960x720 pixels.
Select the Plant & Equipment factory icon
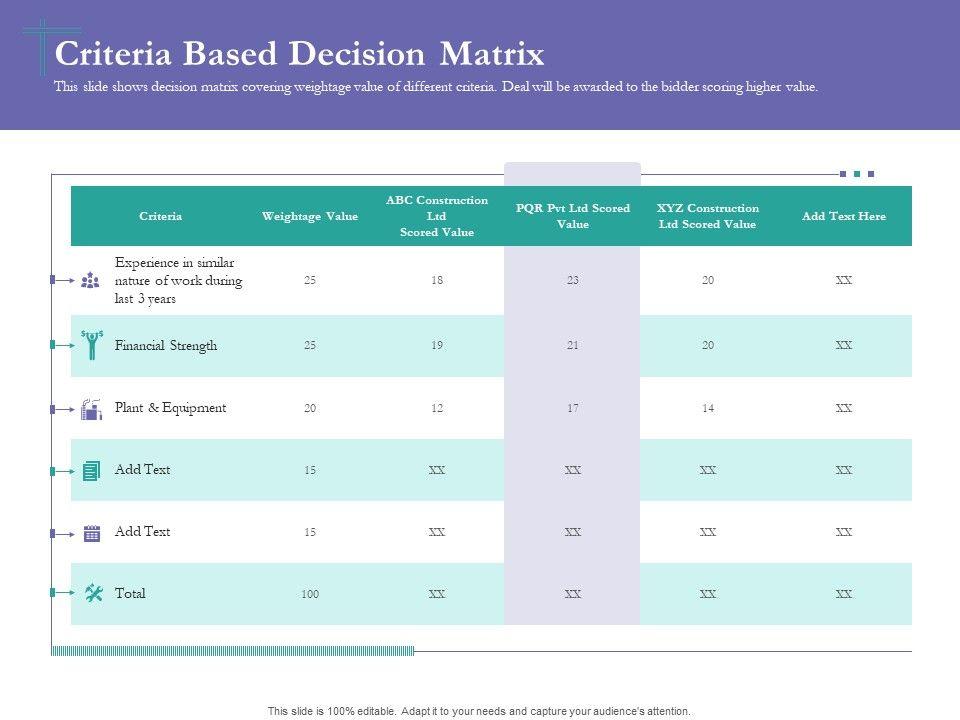(92, 409)
